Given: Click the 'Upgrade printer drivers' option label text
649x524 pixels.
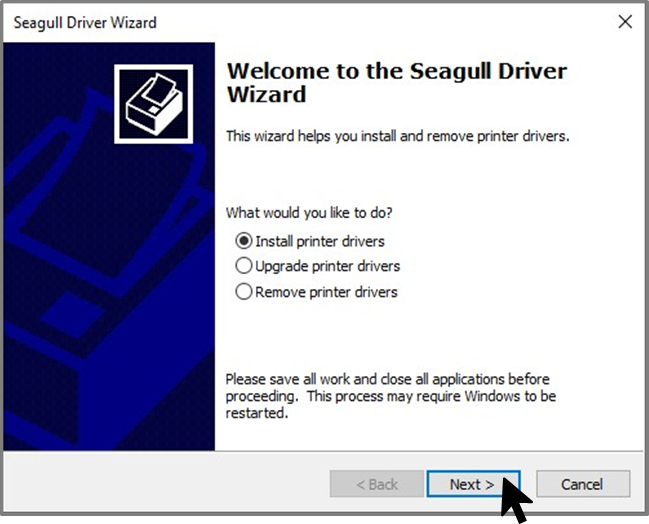Looking at the screenshot, I should [327, 266].
